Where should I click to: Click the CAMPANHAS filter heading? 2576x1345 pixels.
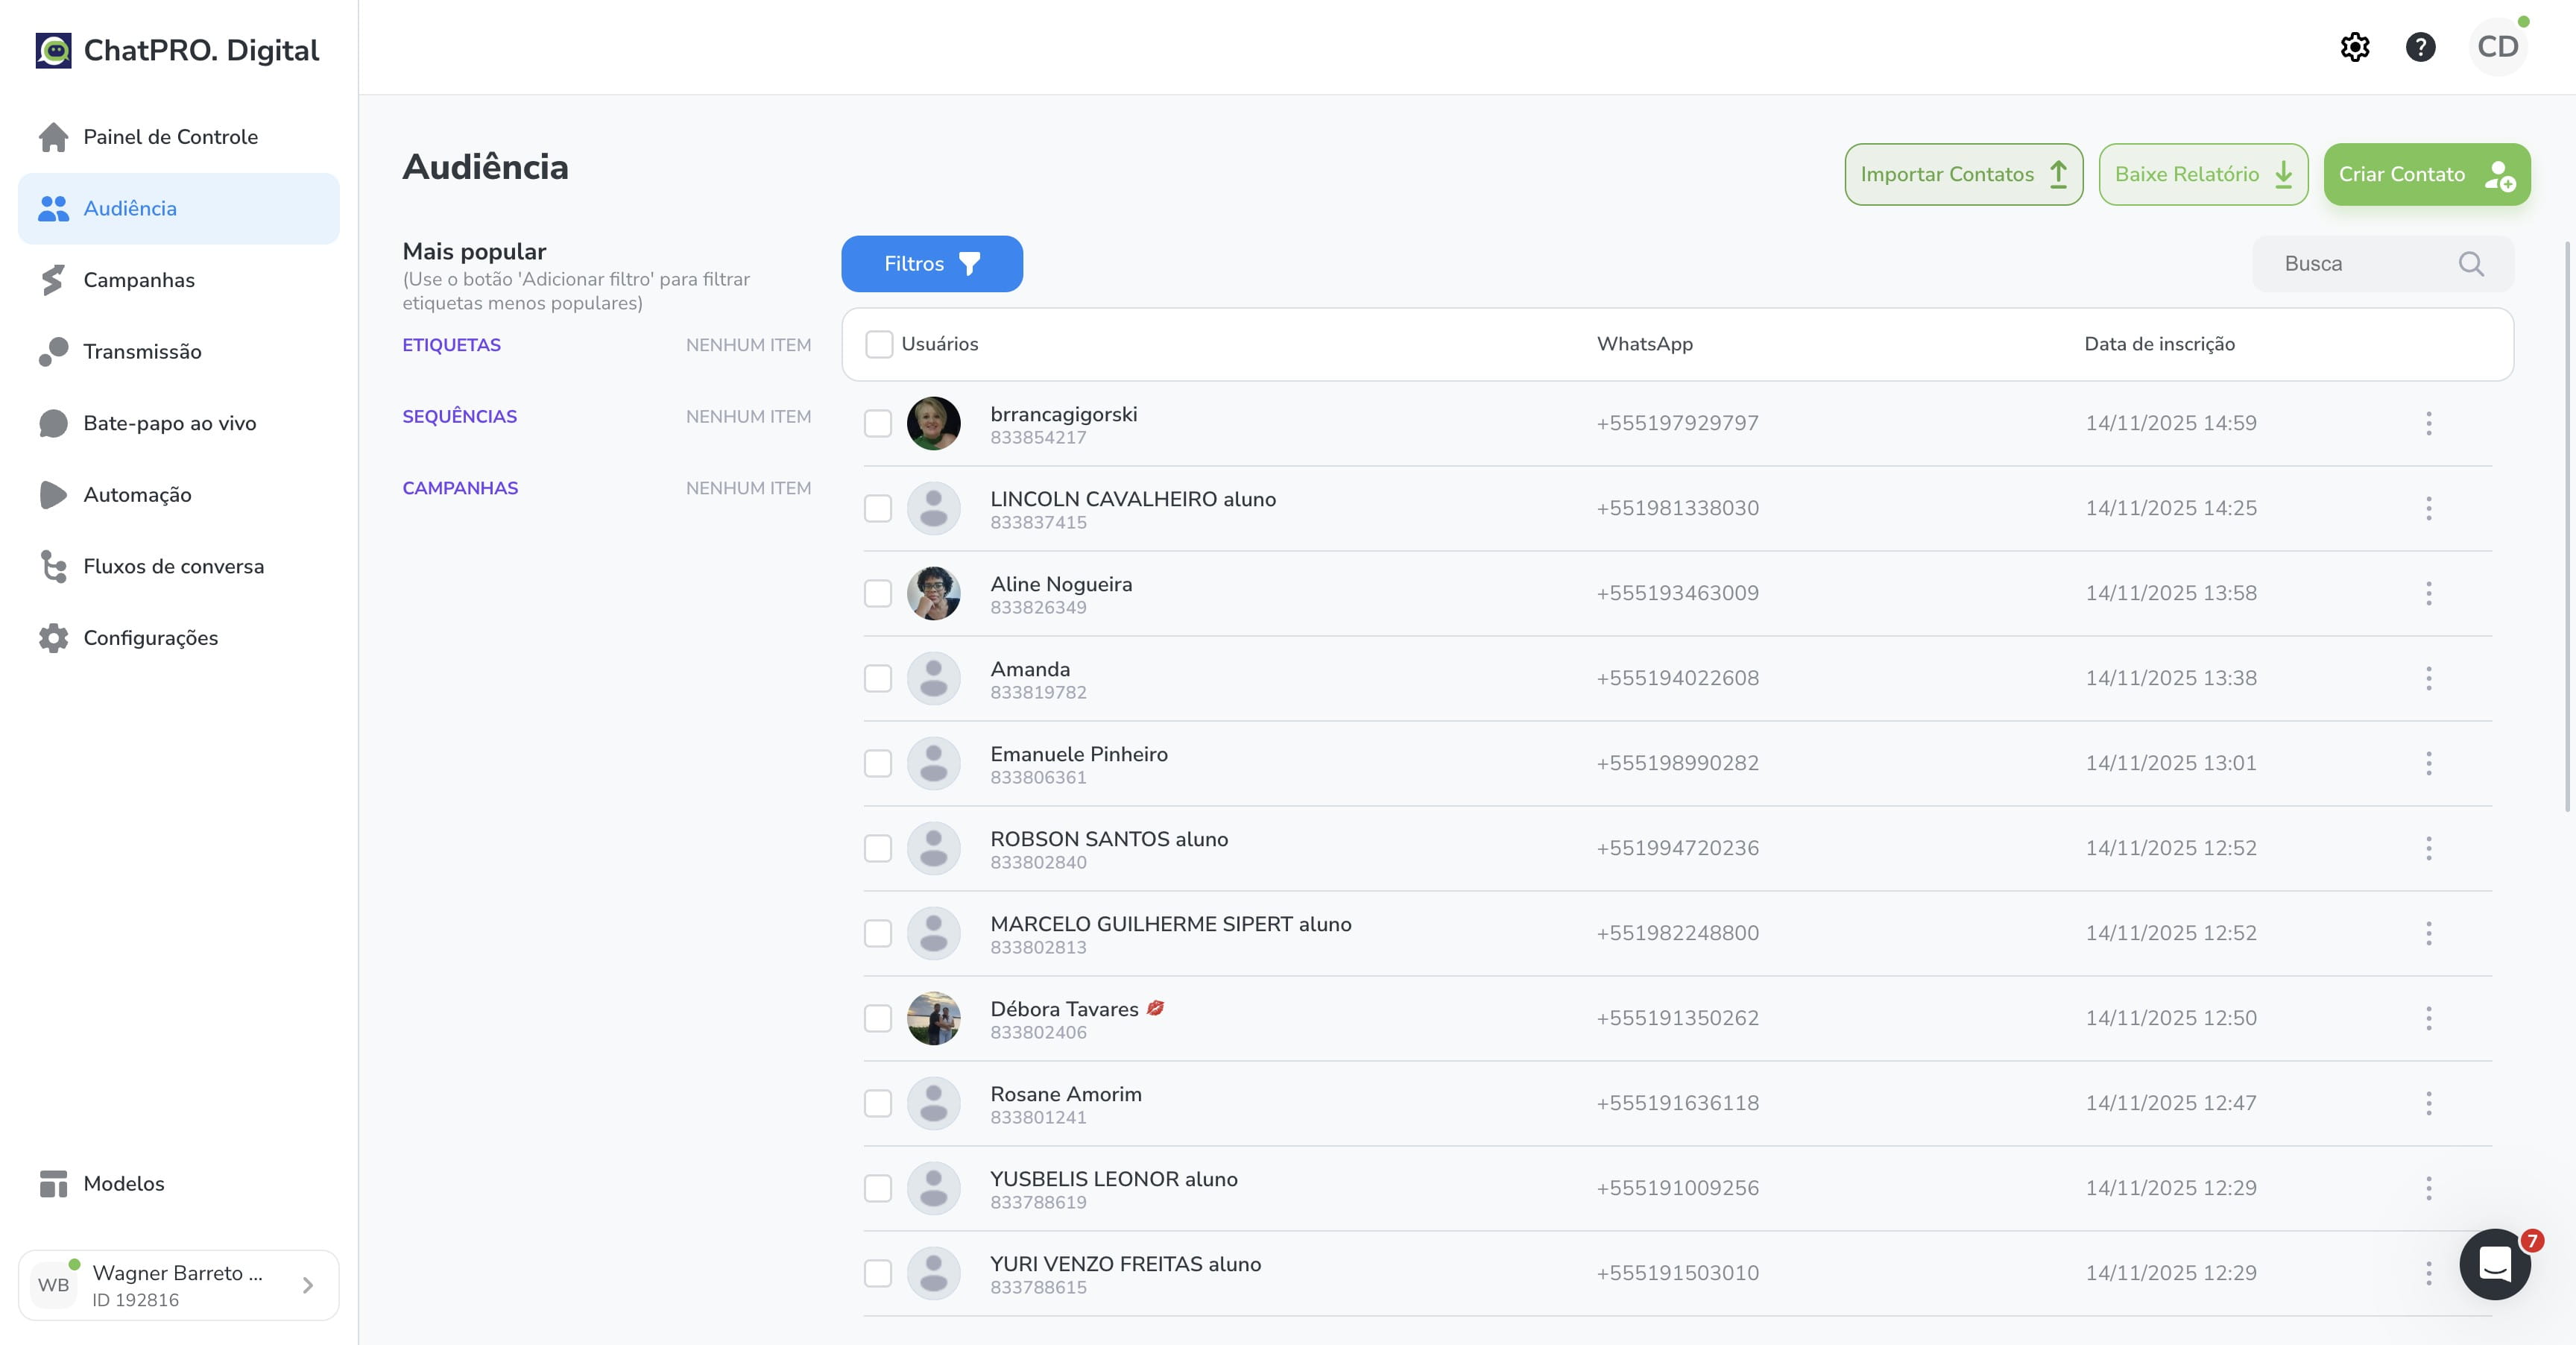pos(460,488)
